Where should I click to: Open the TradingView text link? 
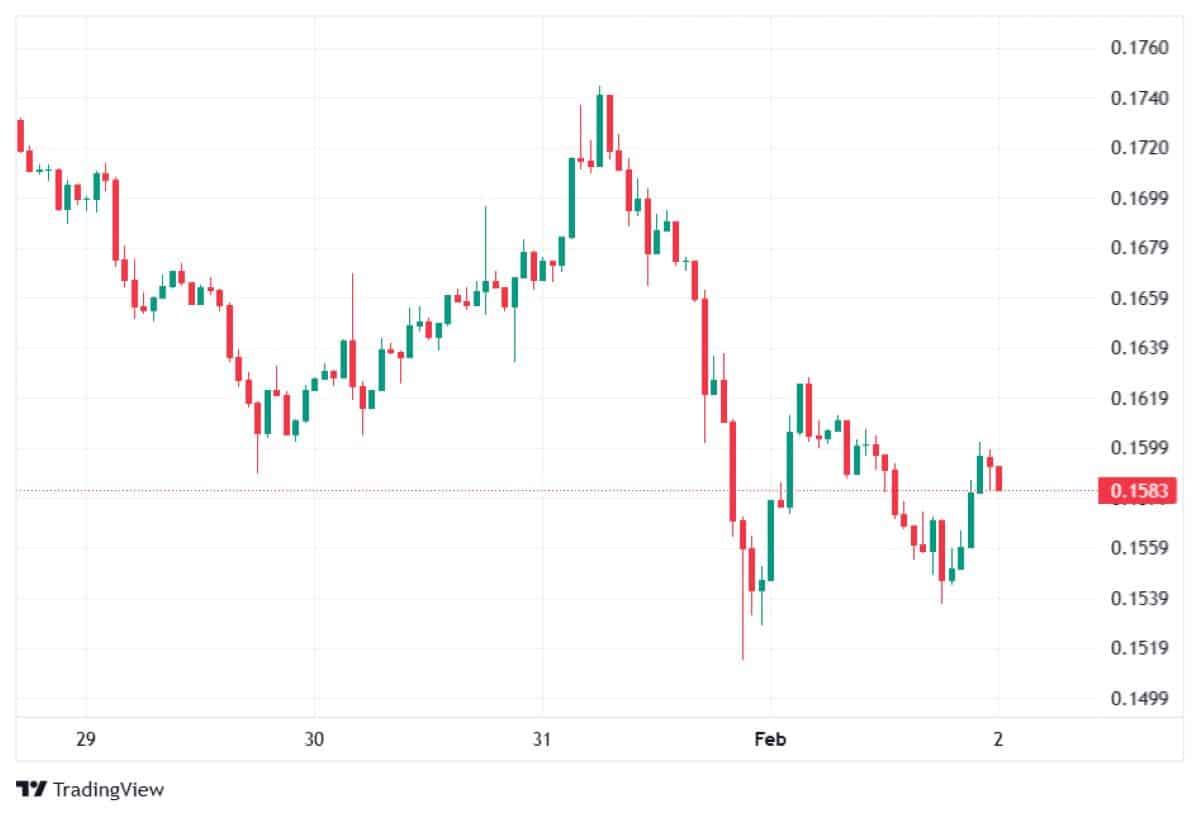point(108,789)
